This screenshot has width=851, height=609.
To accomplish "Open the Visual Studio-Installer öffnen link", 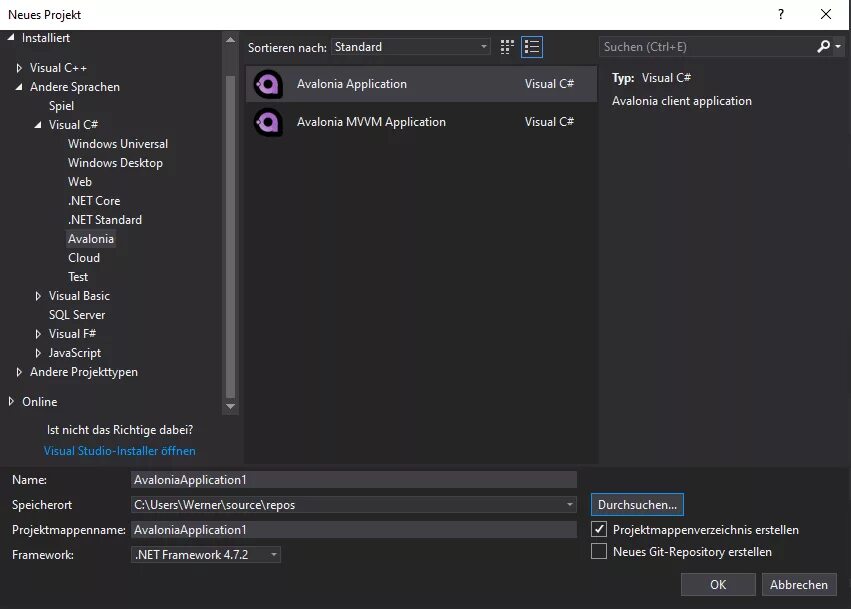I will pos(119,451).
